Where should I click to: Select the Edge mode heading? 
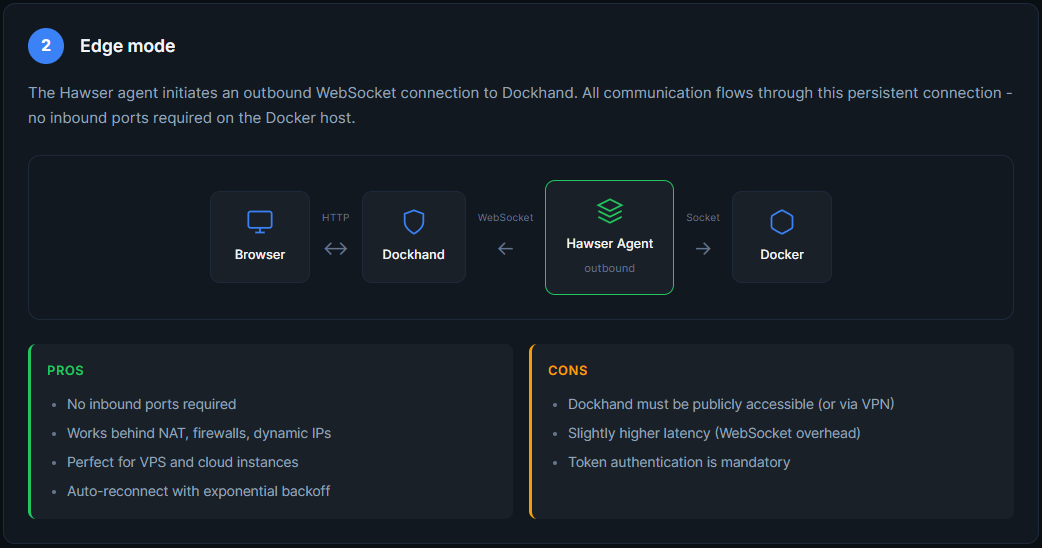(127, 46)
